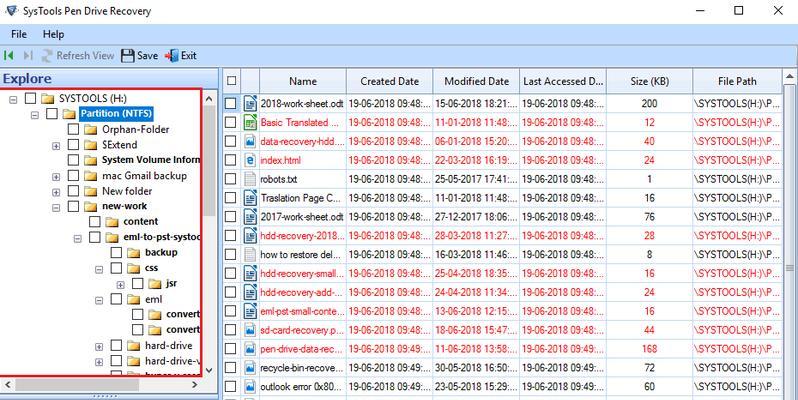Click the index.html browser file icon

(x=250, y=160)
